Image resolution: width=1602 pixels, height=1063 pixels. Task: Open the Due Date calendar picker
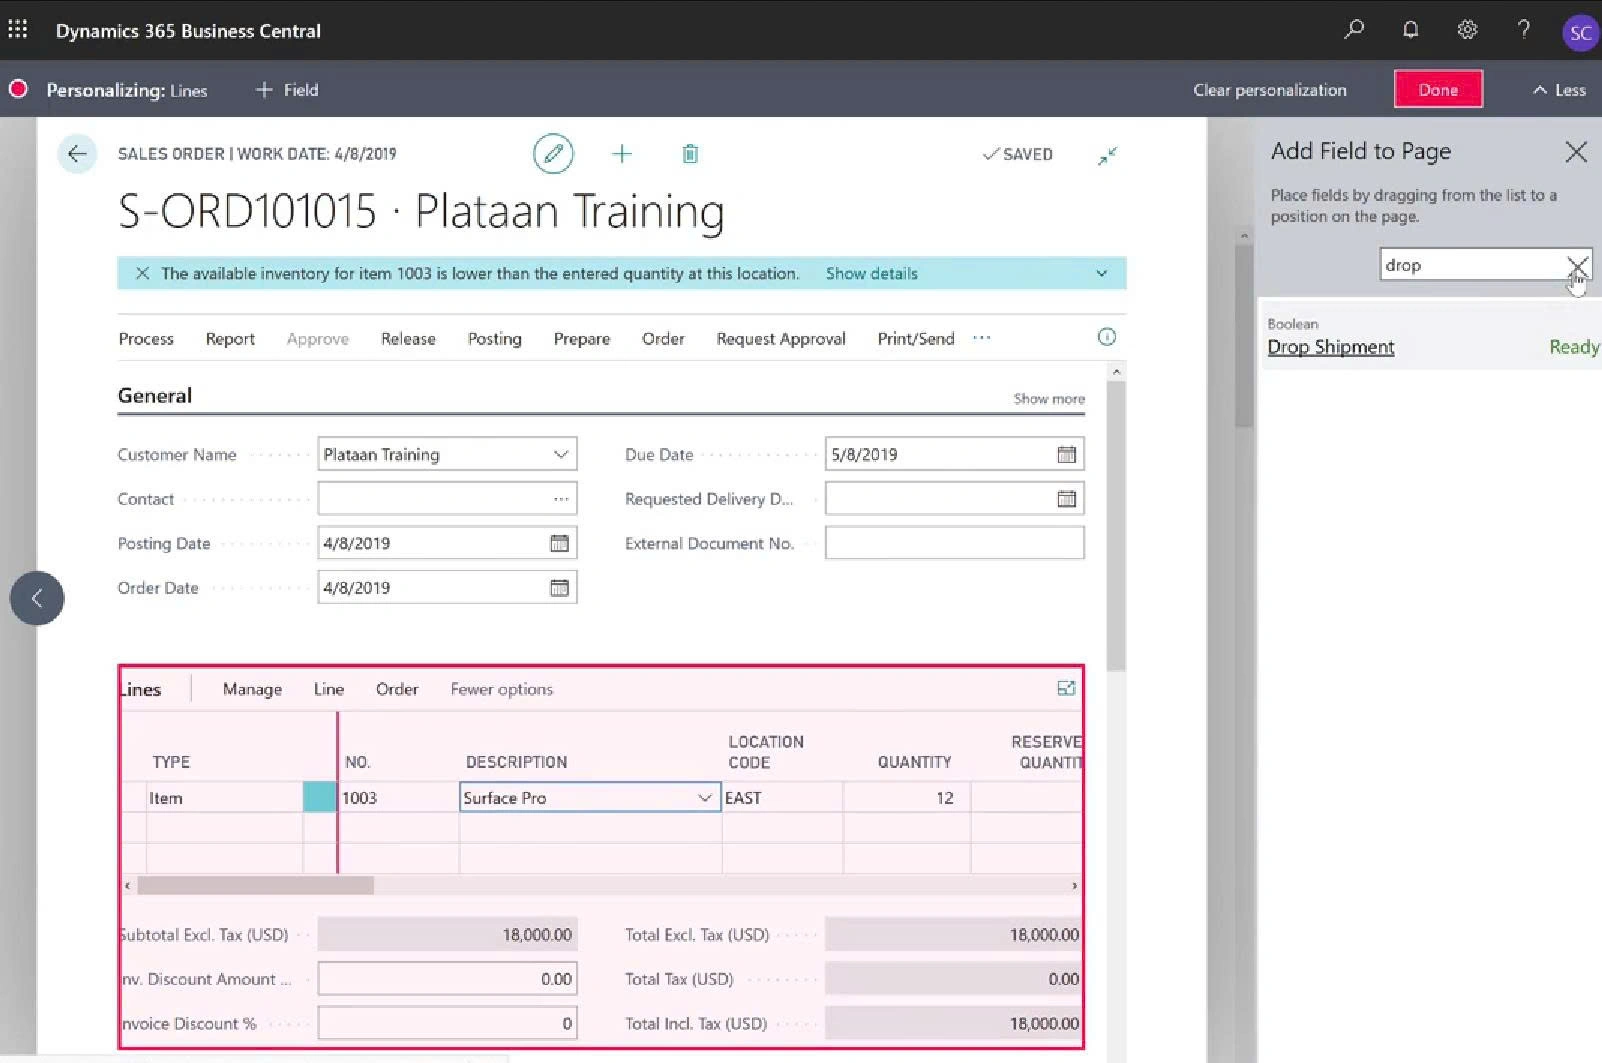coord(1067,454)
